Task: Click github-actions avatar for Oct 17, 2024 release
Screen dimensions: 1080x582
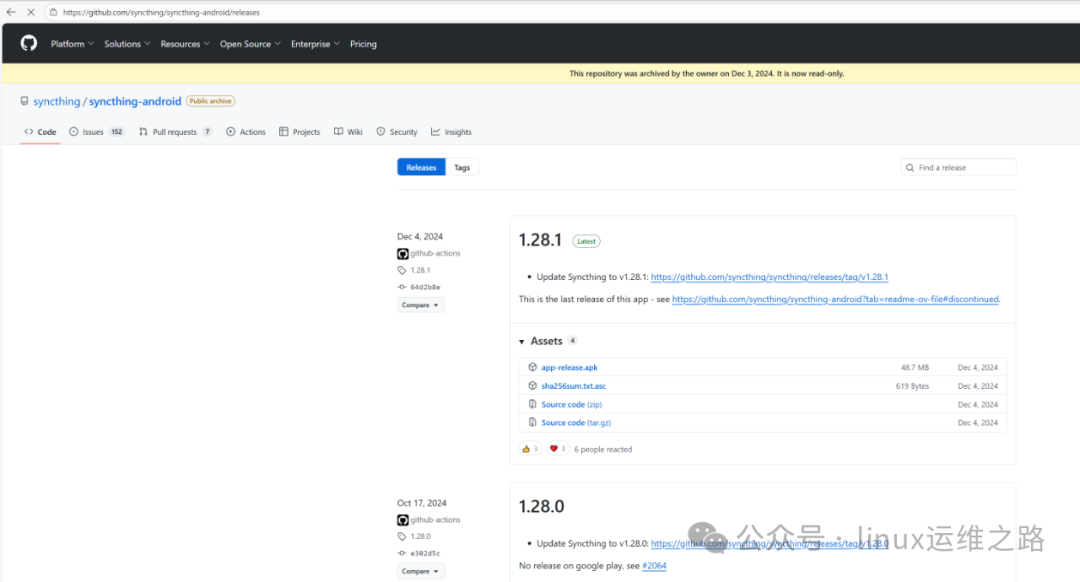Action: (403, 520)
